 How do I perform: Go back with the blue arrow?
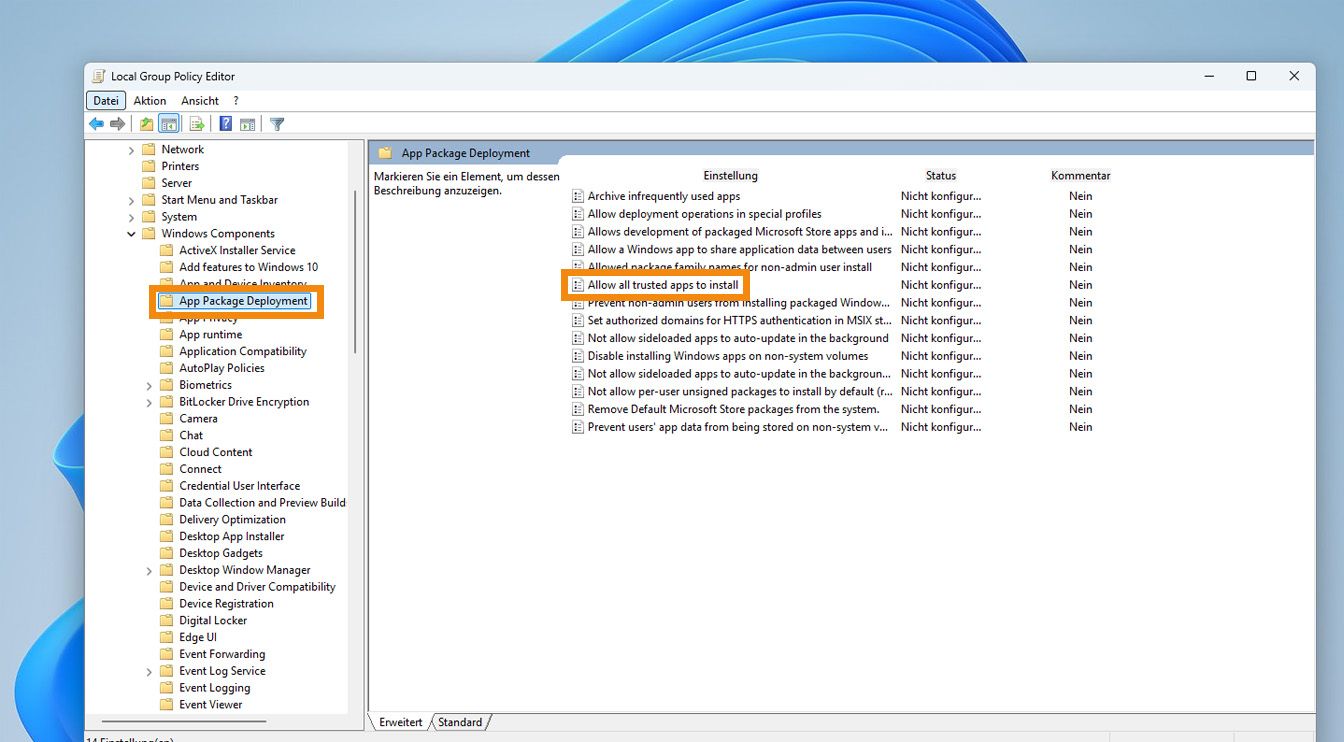[x=96, y=124]
